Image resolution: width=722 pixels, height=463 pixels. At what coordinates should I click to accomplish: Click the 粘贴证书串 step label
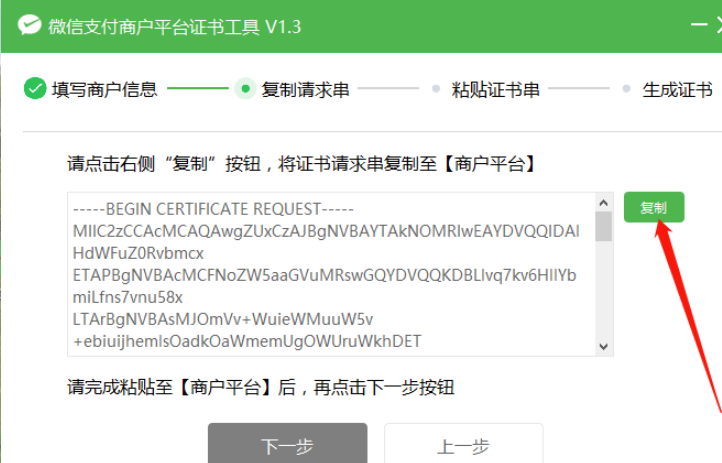pos(495,89)
